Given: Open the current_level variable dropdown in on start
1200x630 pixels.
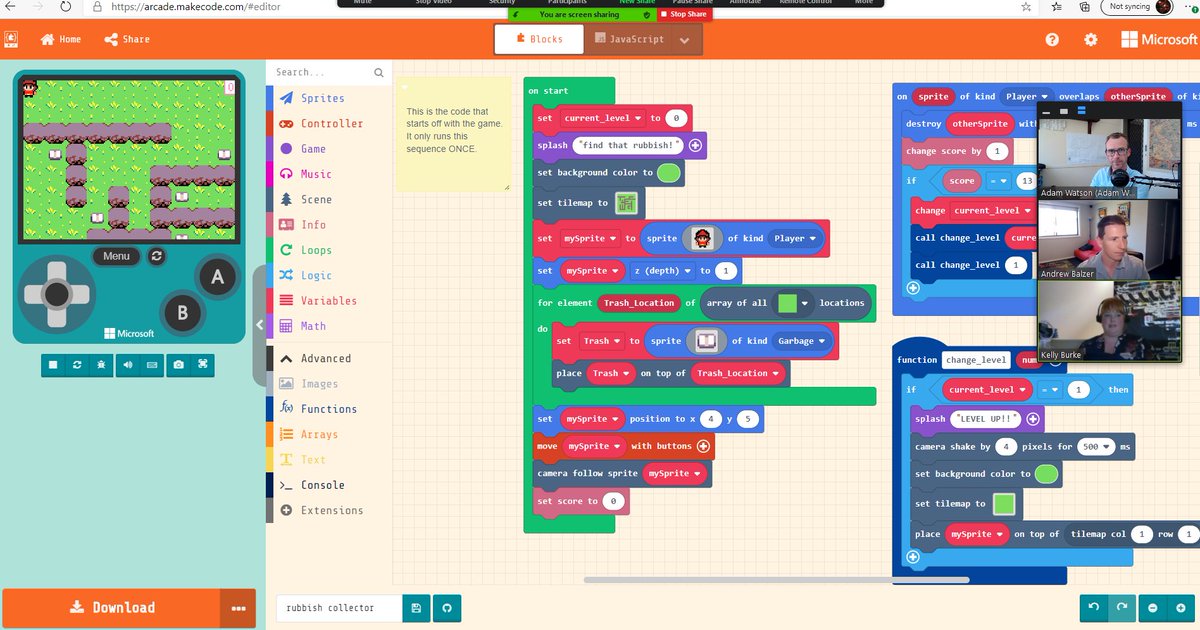Looking at the screenshot, I should pyautogui.click(x=603, y=118).
